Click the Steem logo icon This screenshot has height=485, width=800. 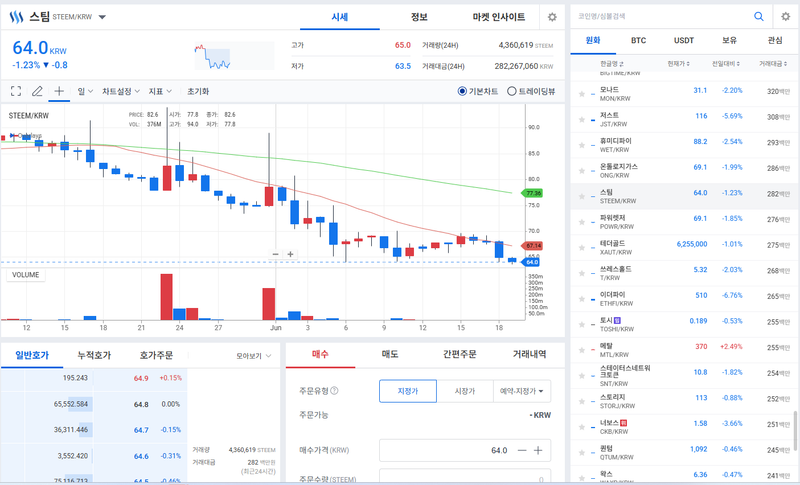coord(16,17)
